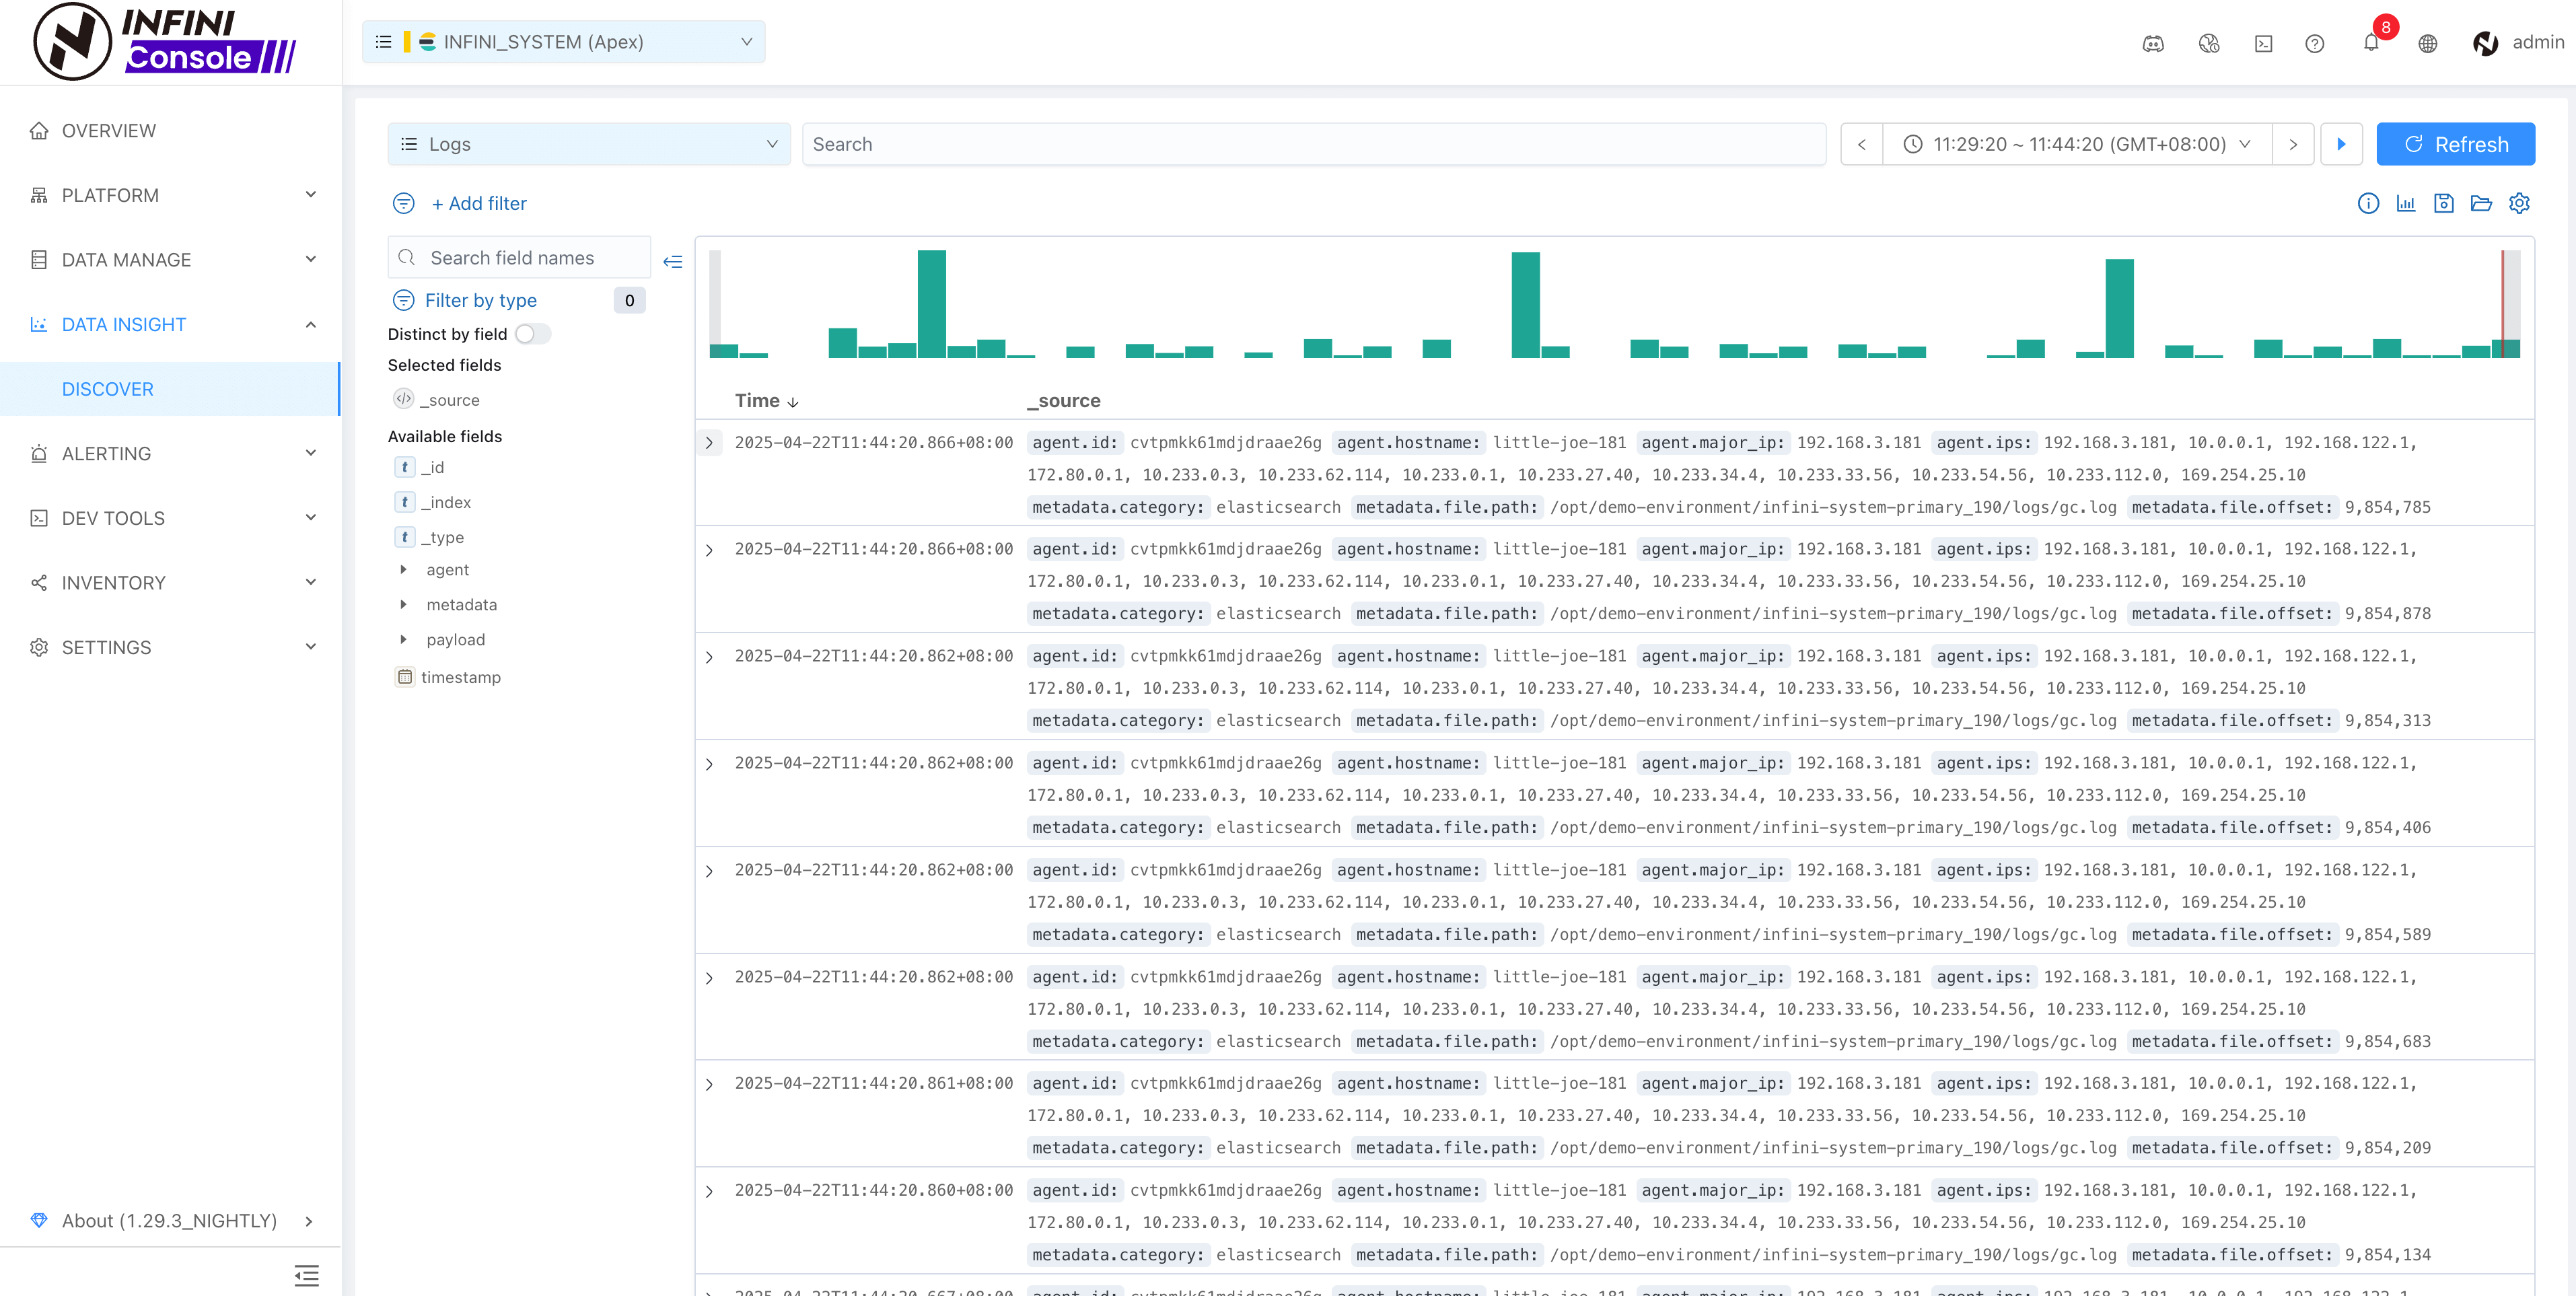Screen dimensions: 2576x1296
Task: Click the Refresh button
Action: click(x=2455, y=144)
